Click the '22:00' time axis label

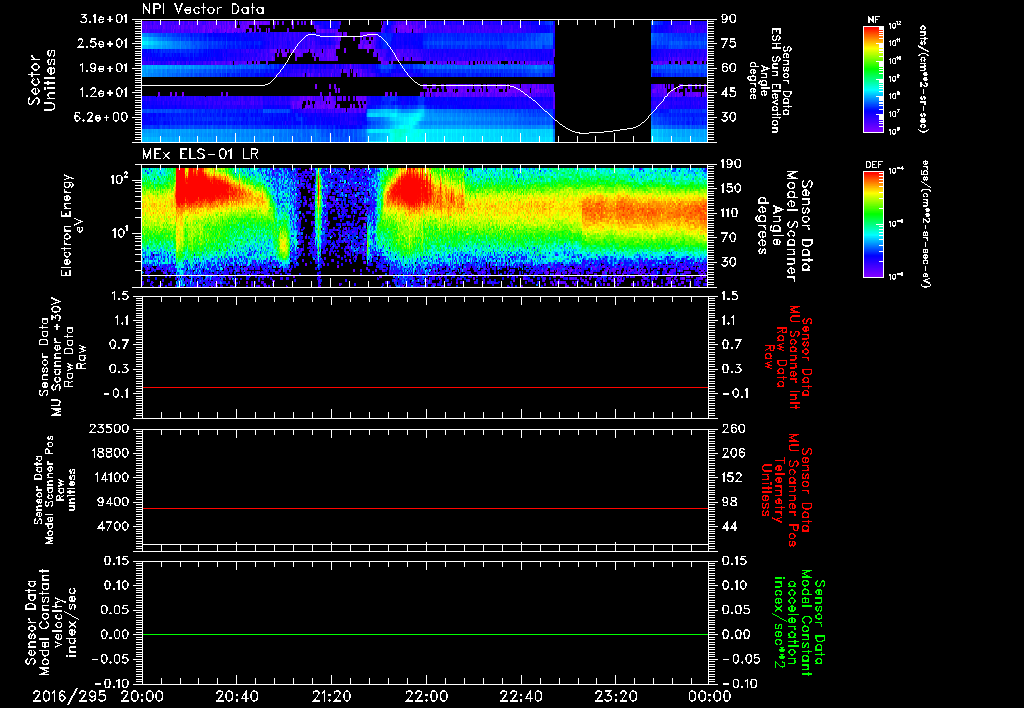point(426,696)
